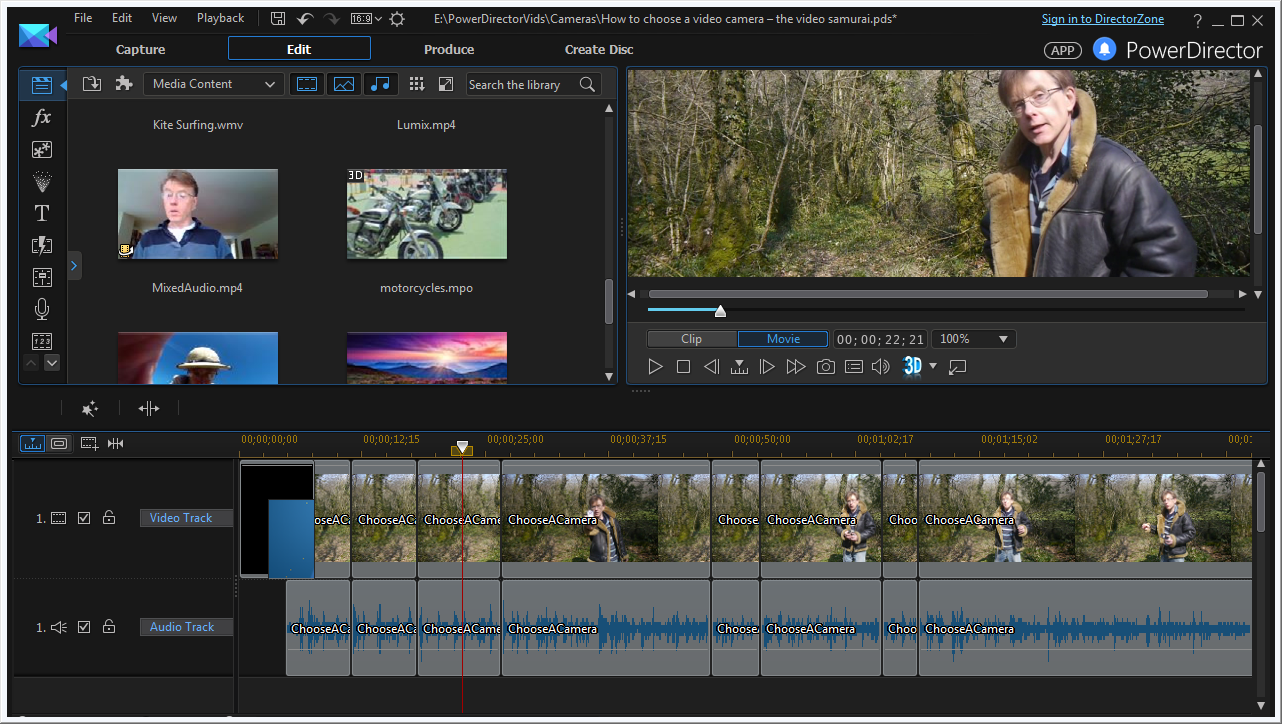Open the Voice-Over Recording microphone icon

[41, 309]
